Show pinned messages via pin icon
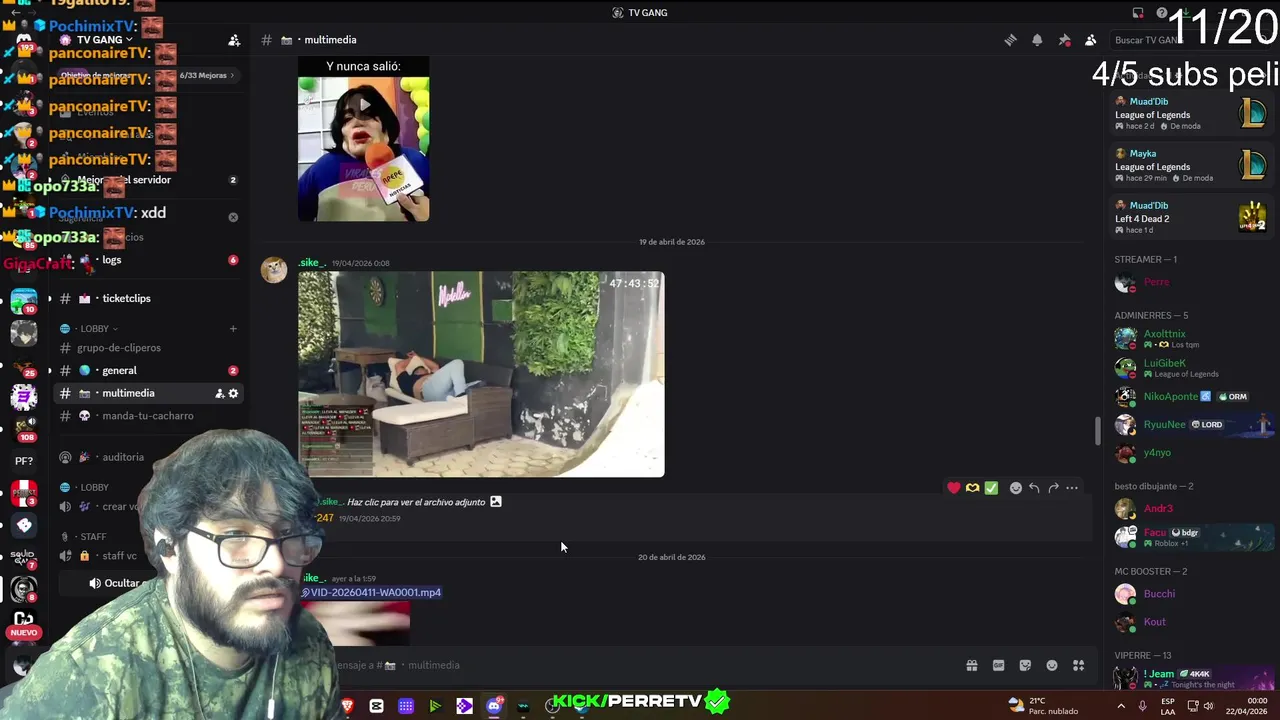The width and height of the screenshot is (1280, 720). [1064, 40]
